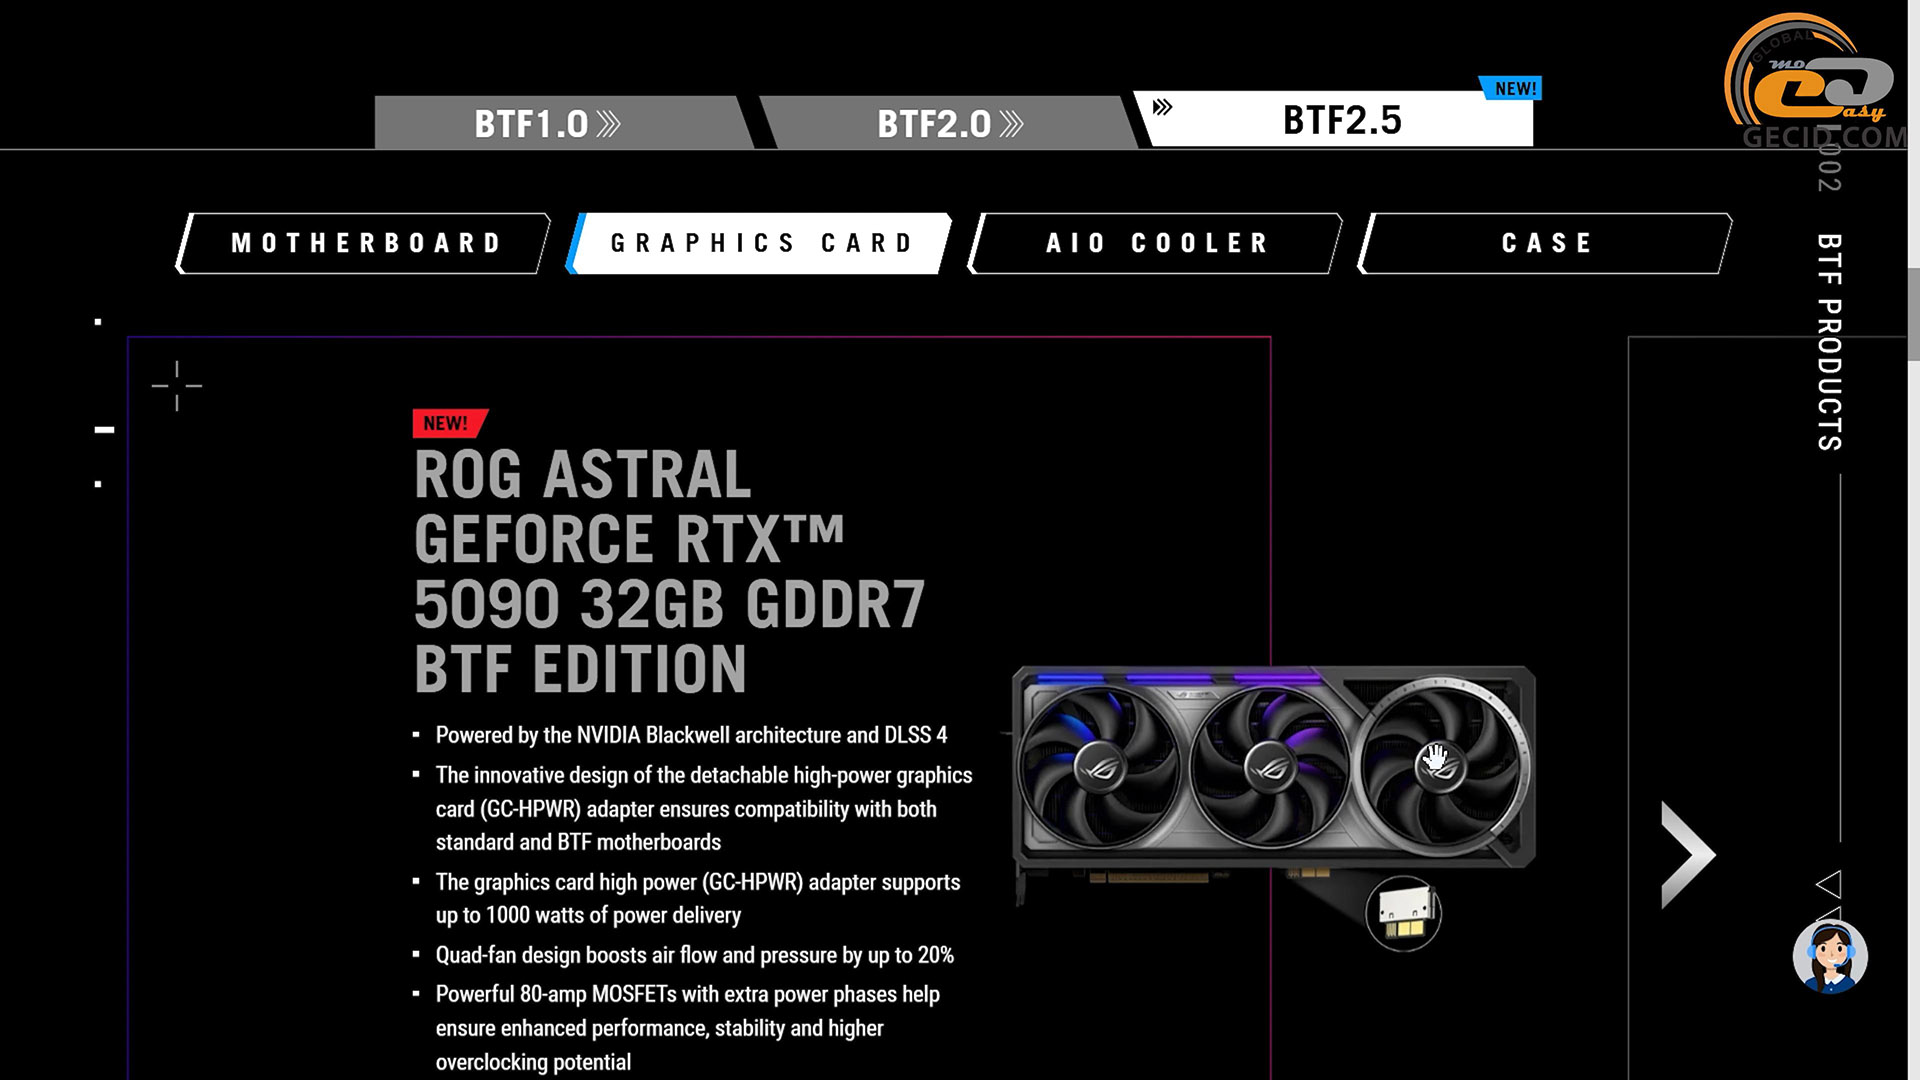Click the silver next-slide chevron arrow
The width and height of the screenshot is (1920, 1080).
(x=1687, y=854)
